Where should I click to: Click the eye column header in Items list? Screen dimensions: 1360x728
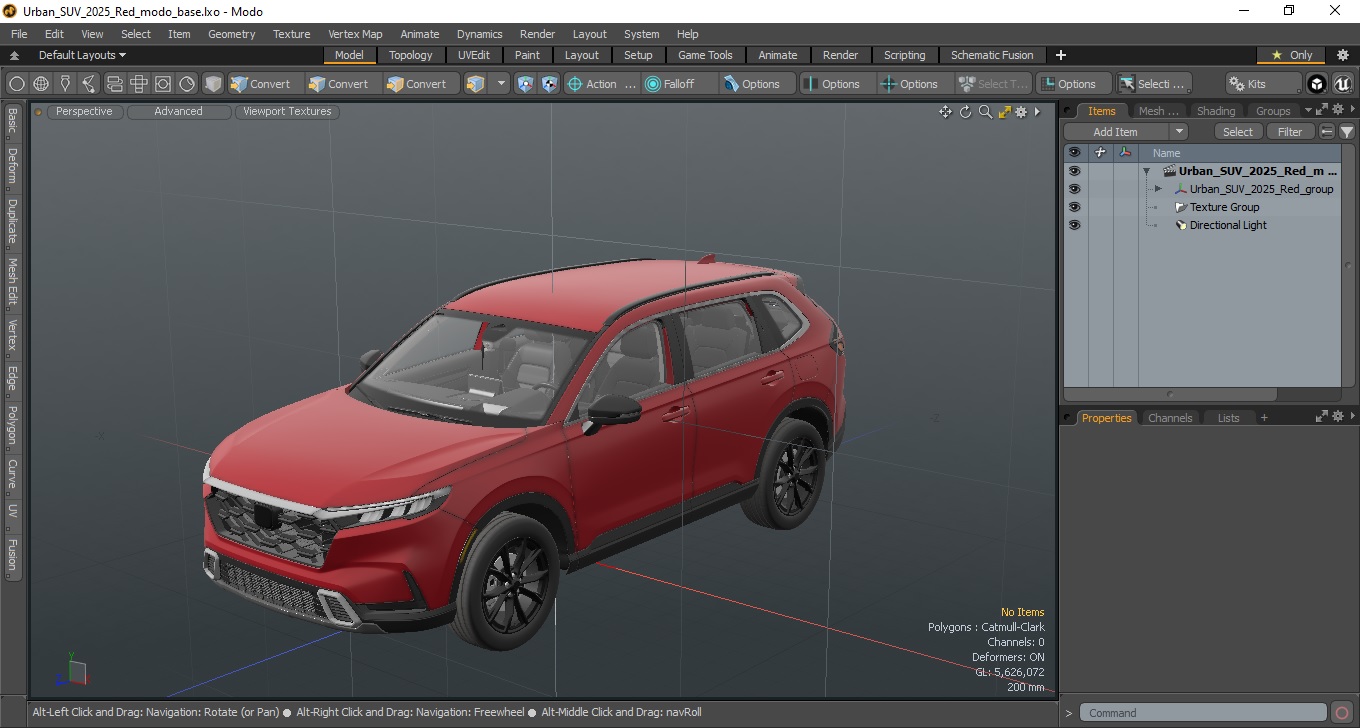tap(1075, 153)
